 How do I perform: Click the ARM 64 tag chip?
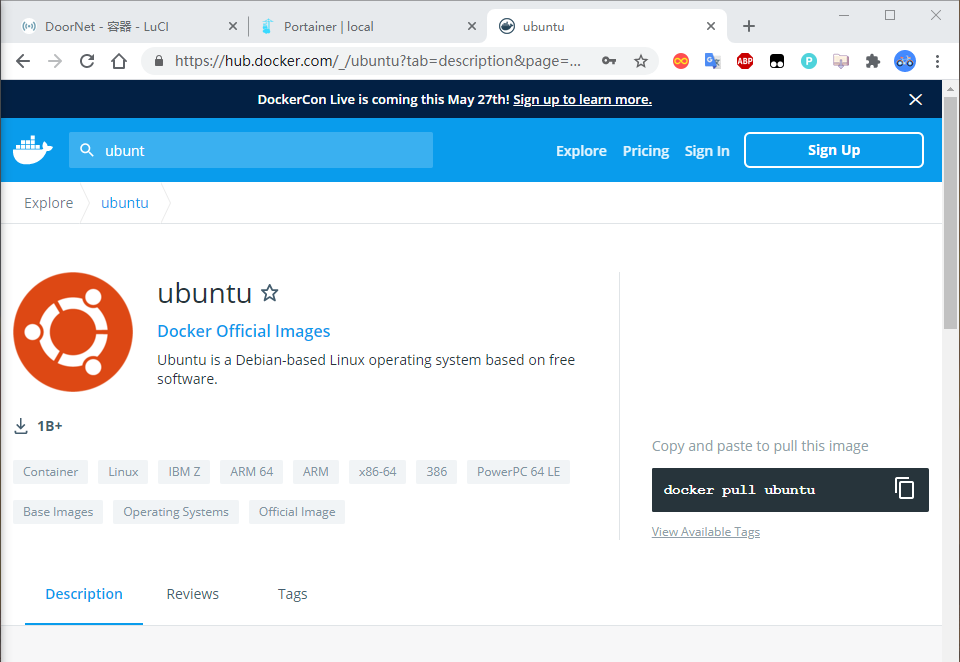pos(251,472)
